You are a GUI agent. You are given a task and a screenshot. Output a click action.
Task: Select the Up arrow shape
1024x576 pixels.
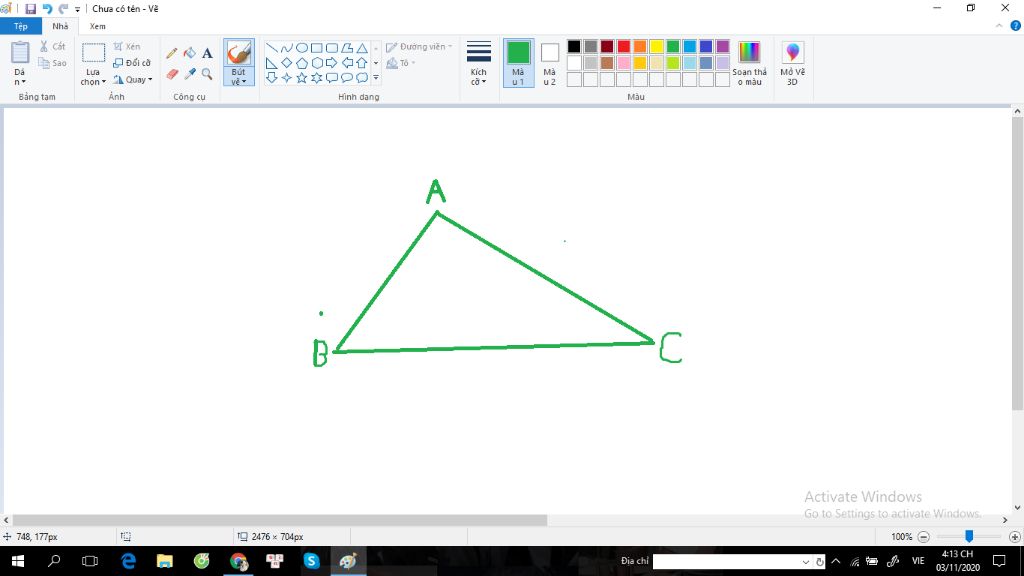pyautogui.click(x=362, y=63)
